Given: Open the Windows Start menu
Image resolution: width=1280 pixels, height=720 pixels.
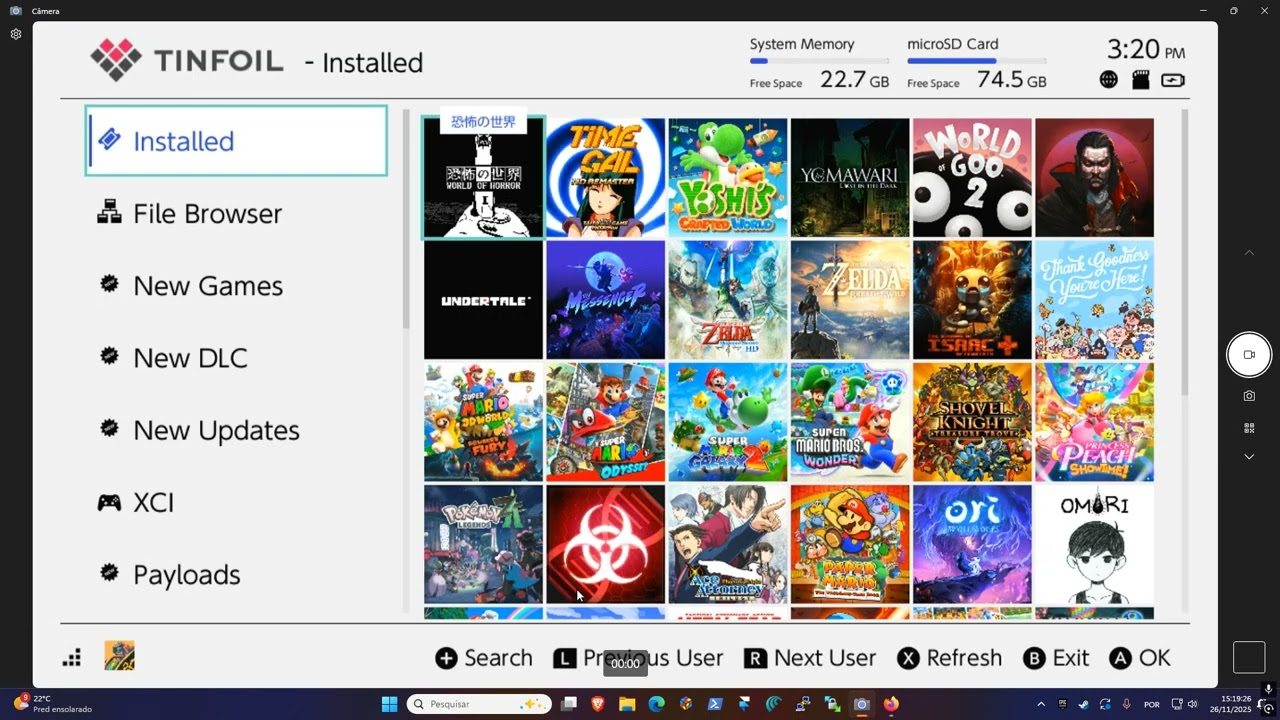Looking at the screenshot, I should pos(389,704).
